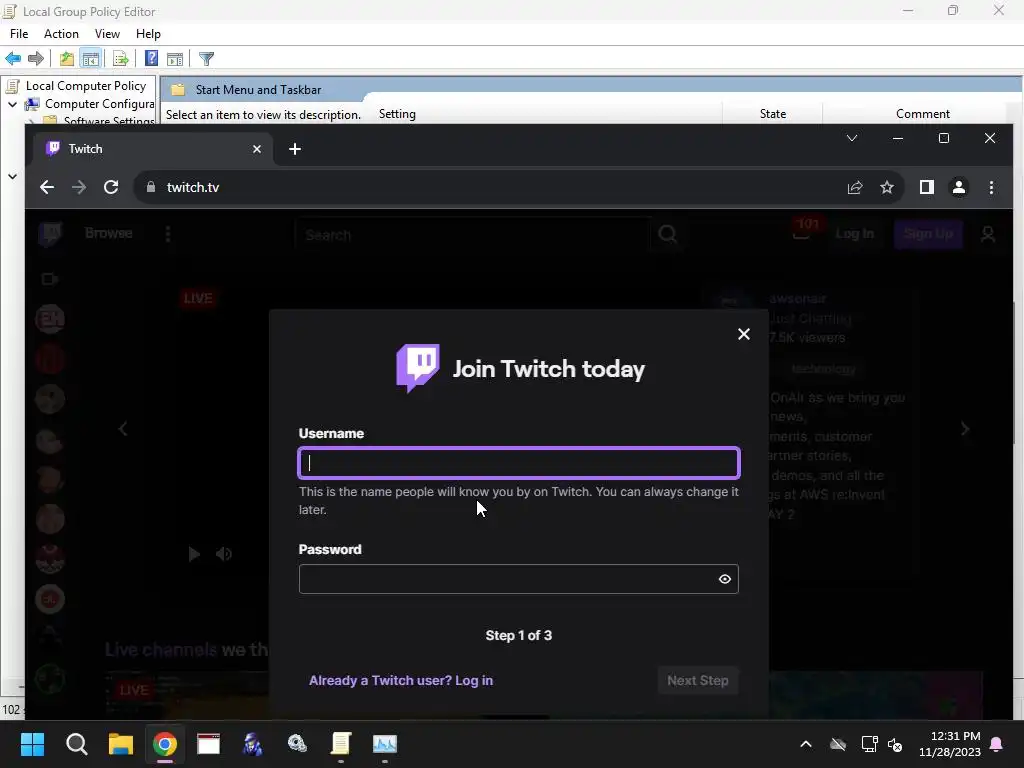This screenshot has width=1024, height=768.
Task: Open Windows taskbar Search
Action: click(x=76, y=744)
